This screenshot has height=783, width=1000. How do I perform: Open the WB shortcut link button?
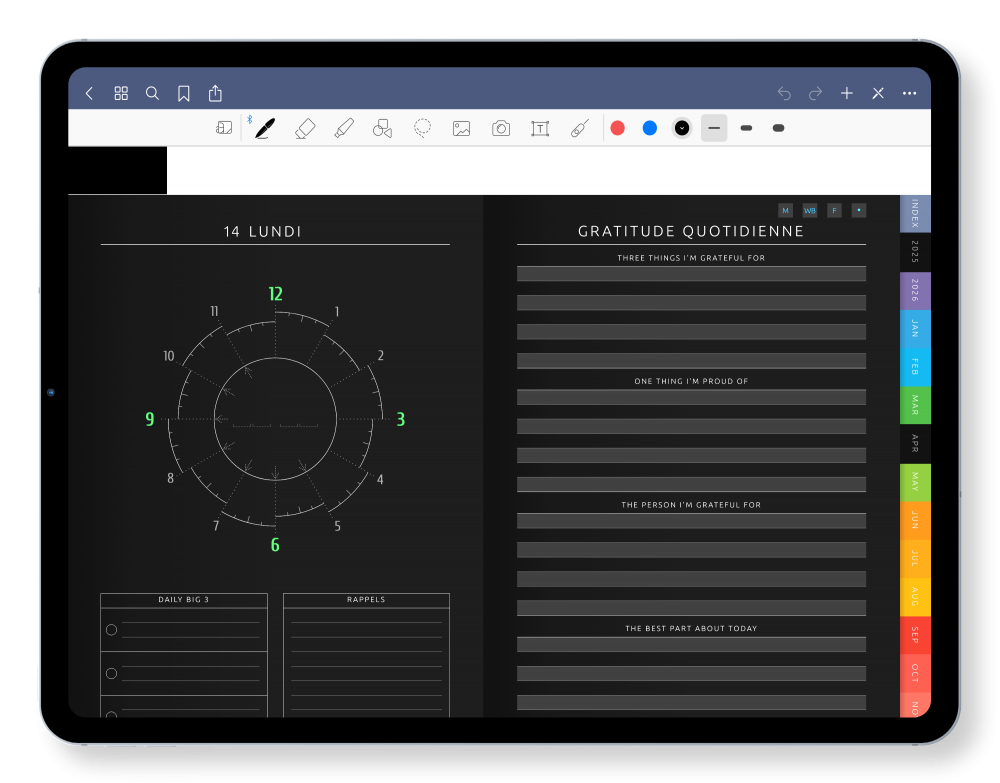point(810,210)
